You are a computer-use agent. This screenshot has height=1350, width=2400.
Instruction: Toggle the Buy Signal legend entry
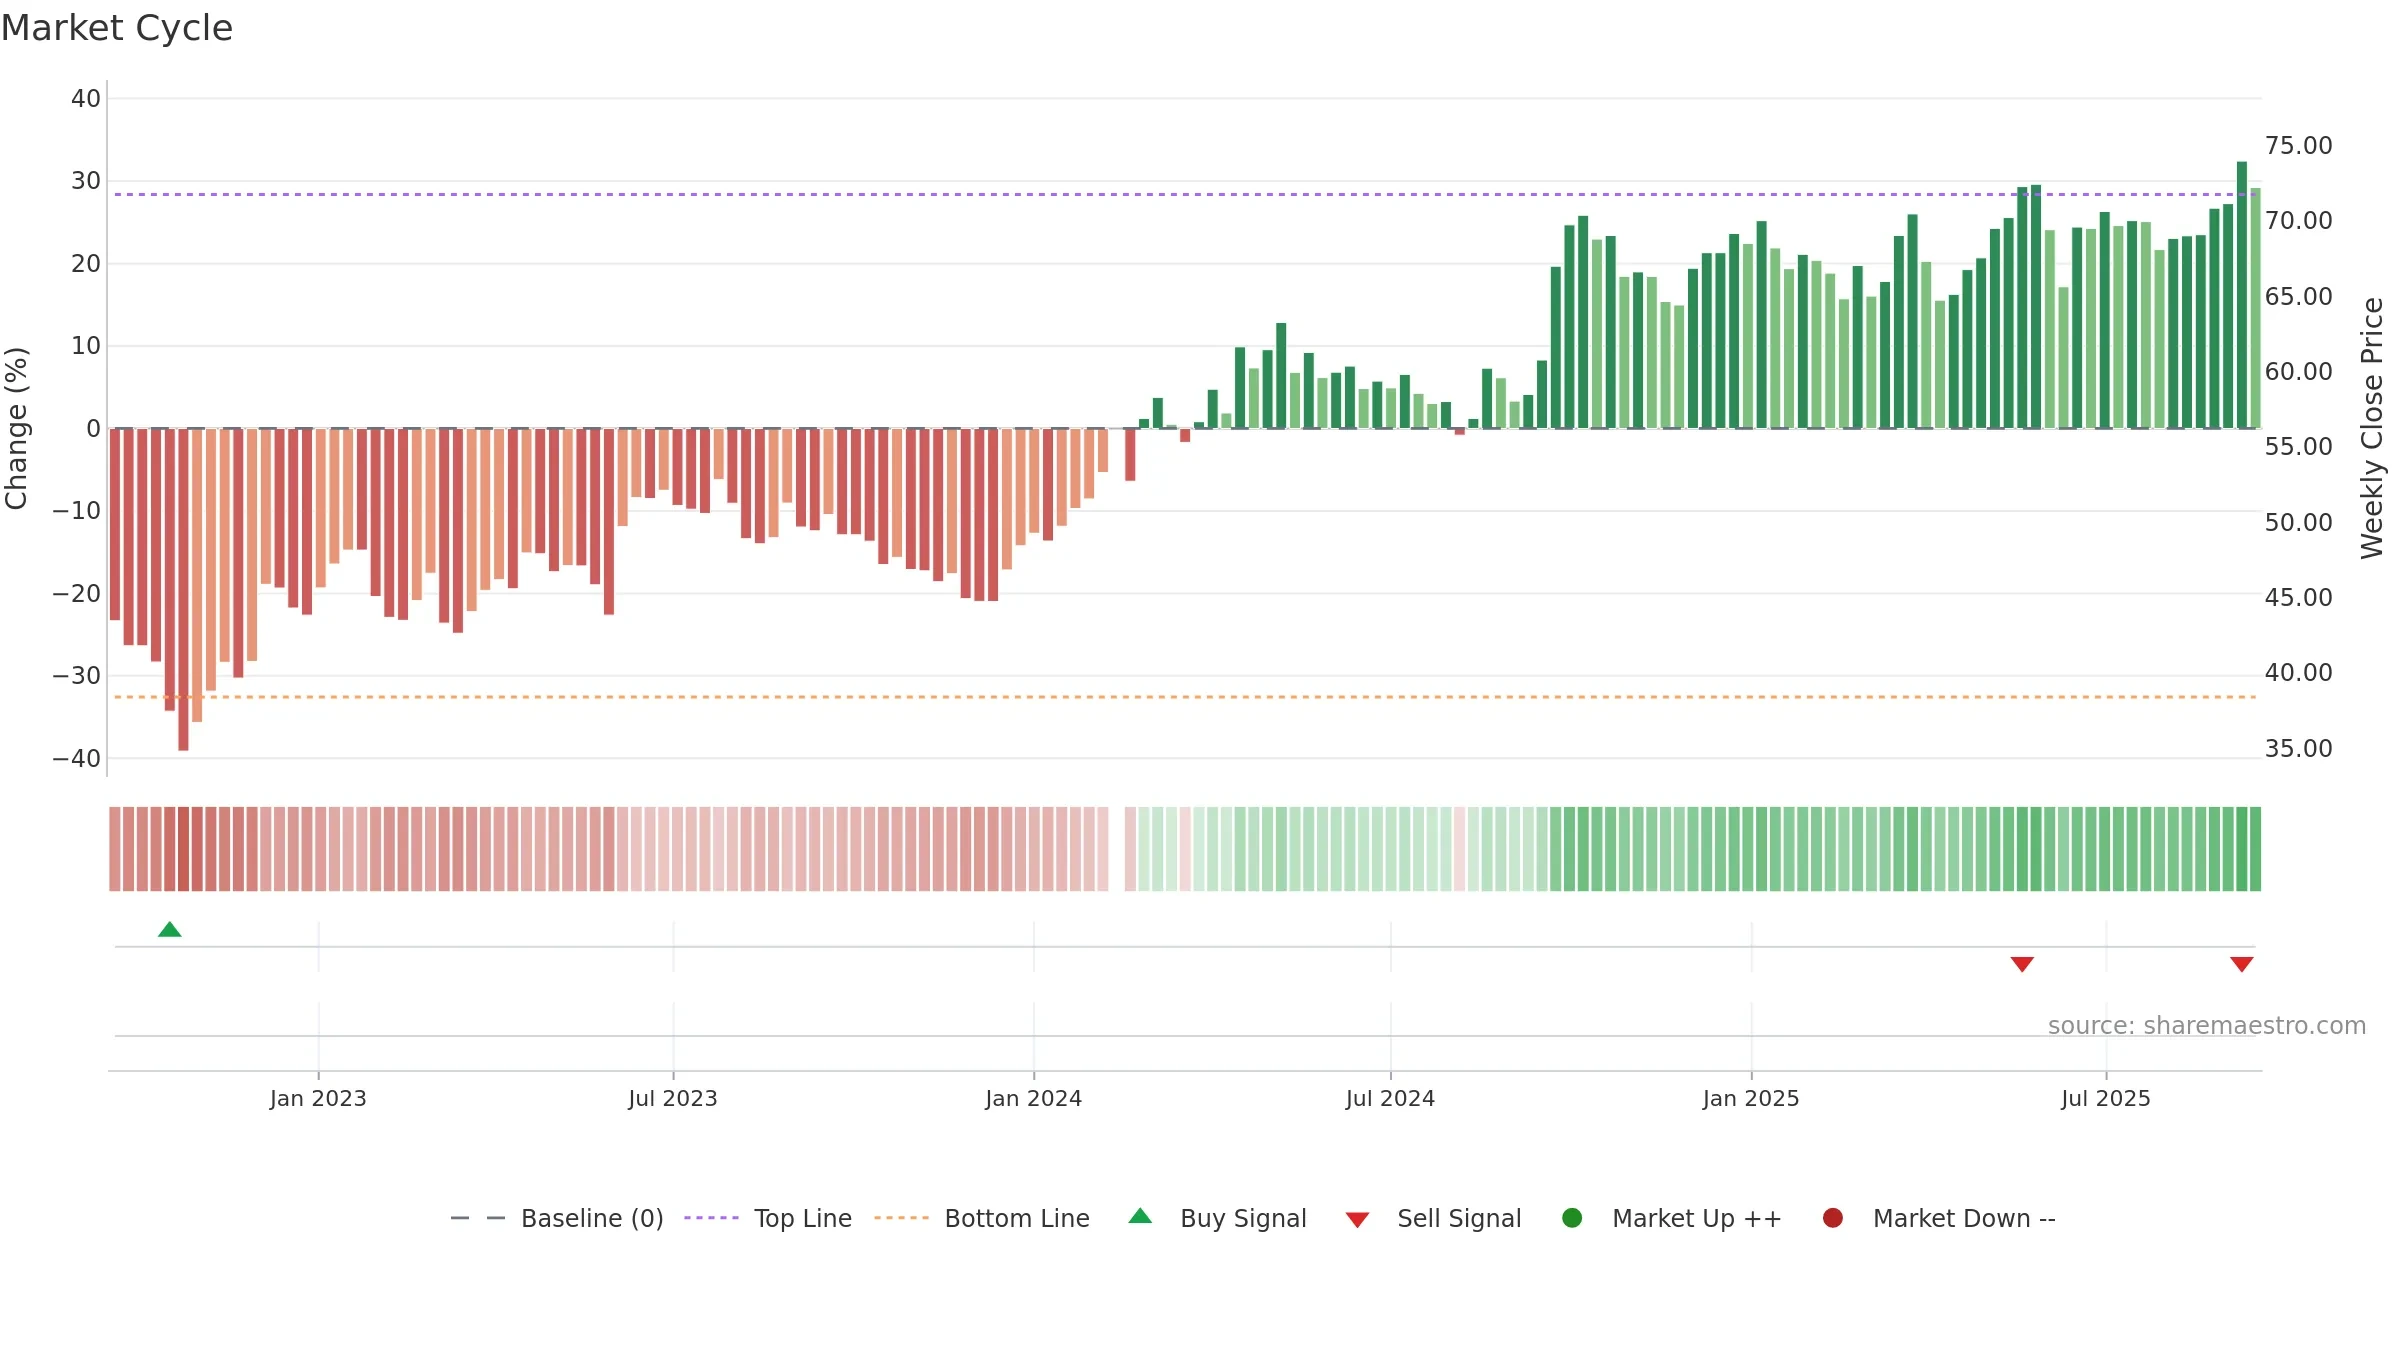pyautogui.click(x=1217, y=1218)
